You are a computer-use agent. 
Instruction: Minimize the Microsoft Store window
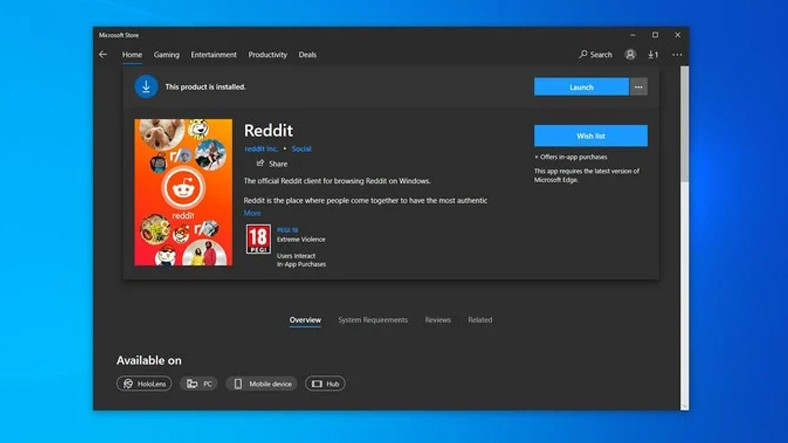633,35
